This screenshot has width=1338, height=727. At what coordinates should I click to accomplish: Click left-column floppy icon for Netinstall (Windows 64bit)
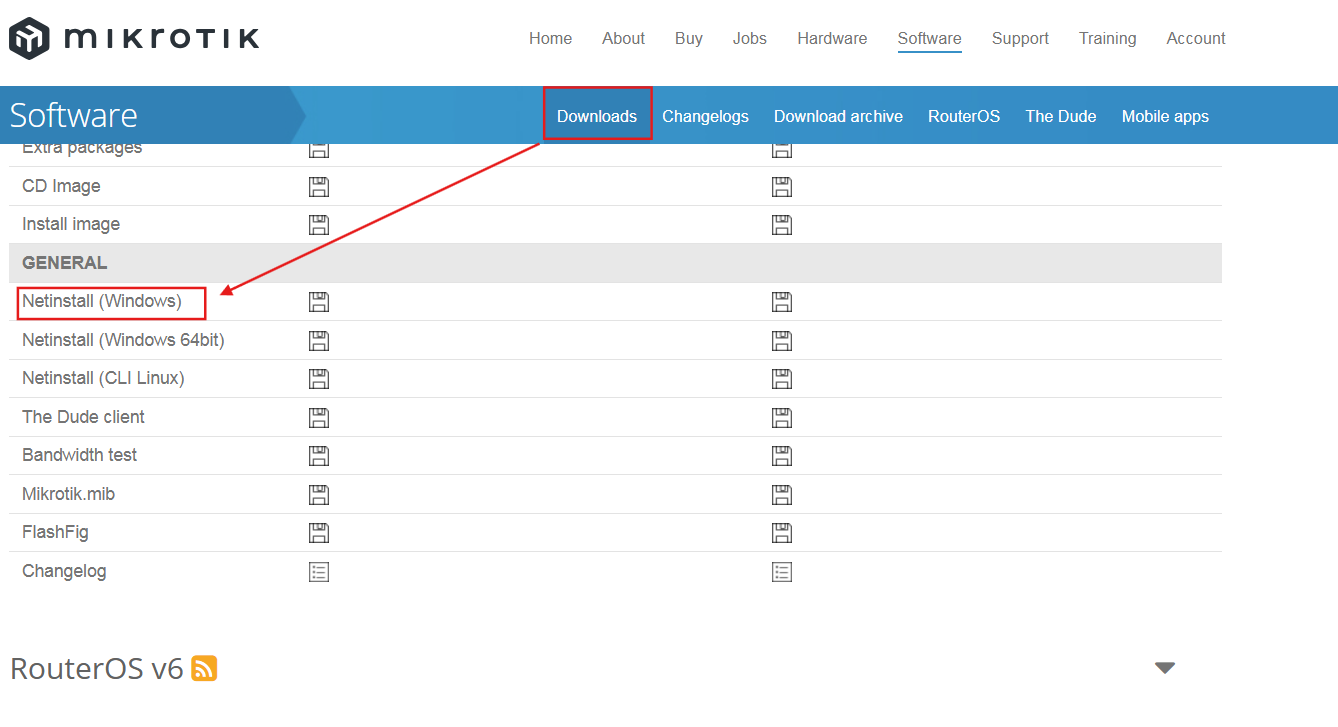click(x=319, y=341)
